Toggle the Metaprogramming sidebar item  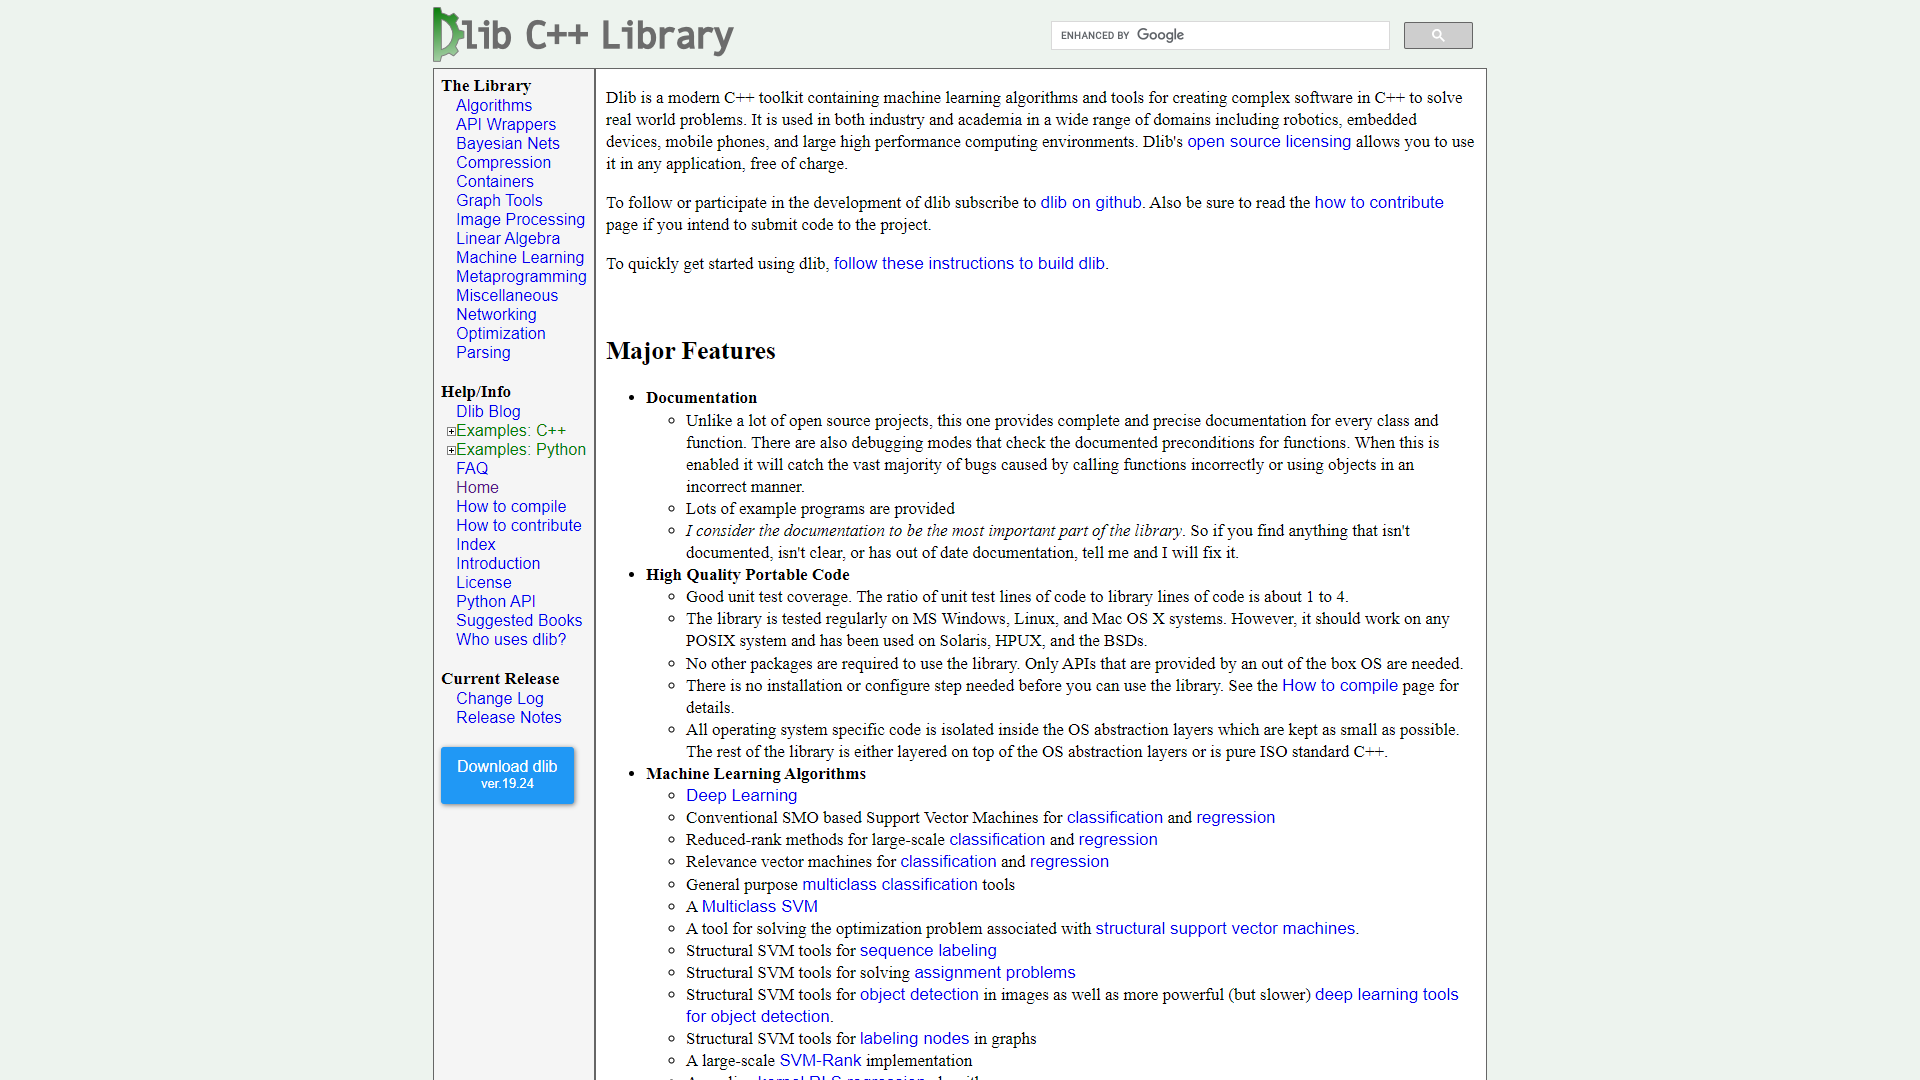(x=521, y=276)
